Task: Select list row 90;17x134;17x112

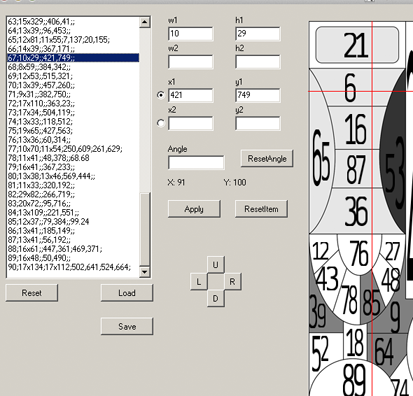Action: (x=73, y=267)
